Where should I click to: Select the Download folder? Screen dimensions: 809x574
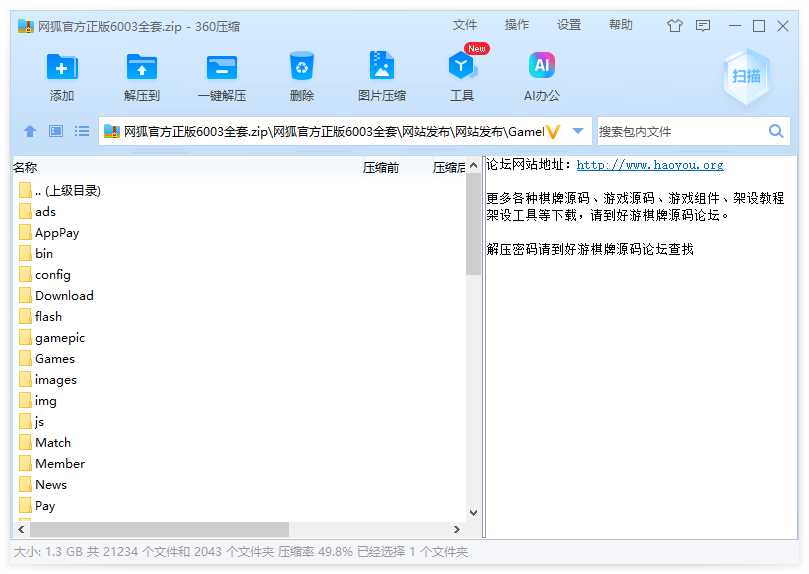pyautogui.click(x=239, y=296)
